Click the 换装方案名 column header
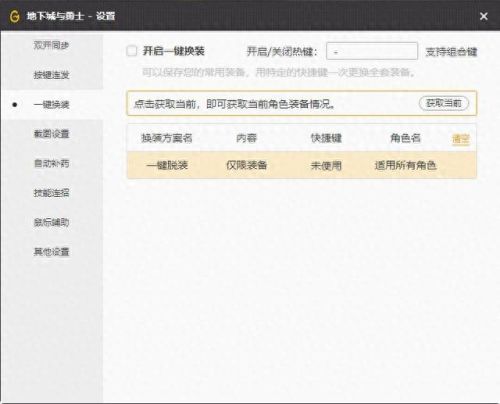 [167, 138]
